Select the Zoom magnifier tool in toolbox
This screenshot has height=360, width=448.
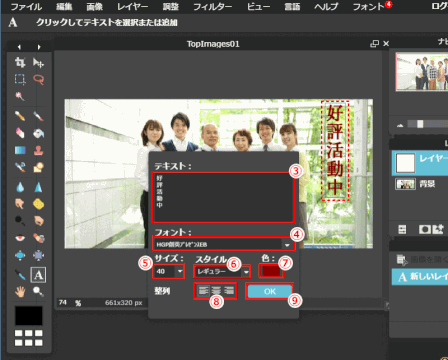[38, 292]
